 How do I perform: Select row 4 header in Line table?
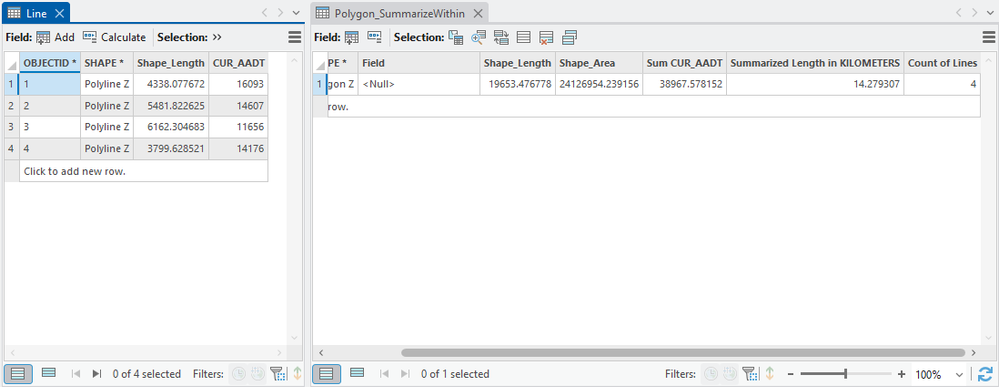(x=11, y=149)
